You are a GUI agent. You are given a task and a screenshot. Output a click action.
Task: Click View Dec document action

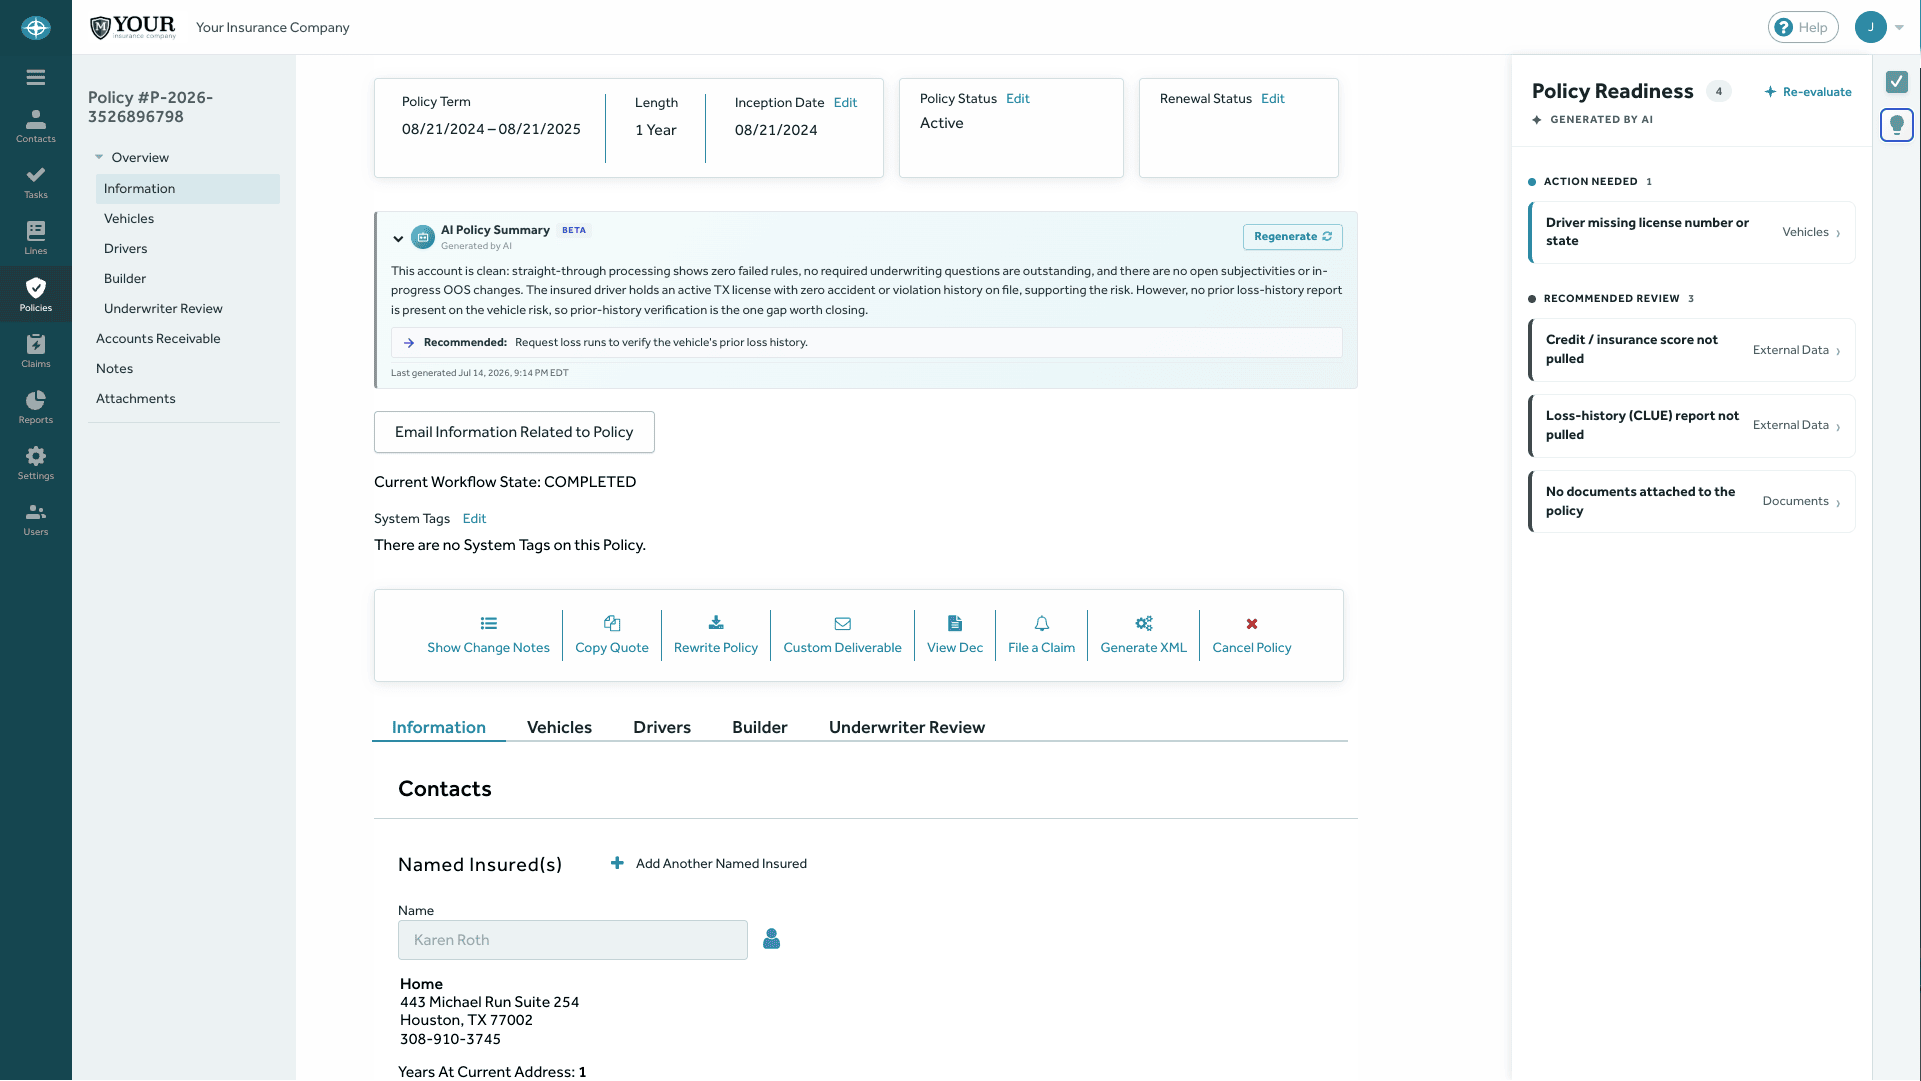(955, 636)
